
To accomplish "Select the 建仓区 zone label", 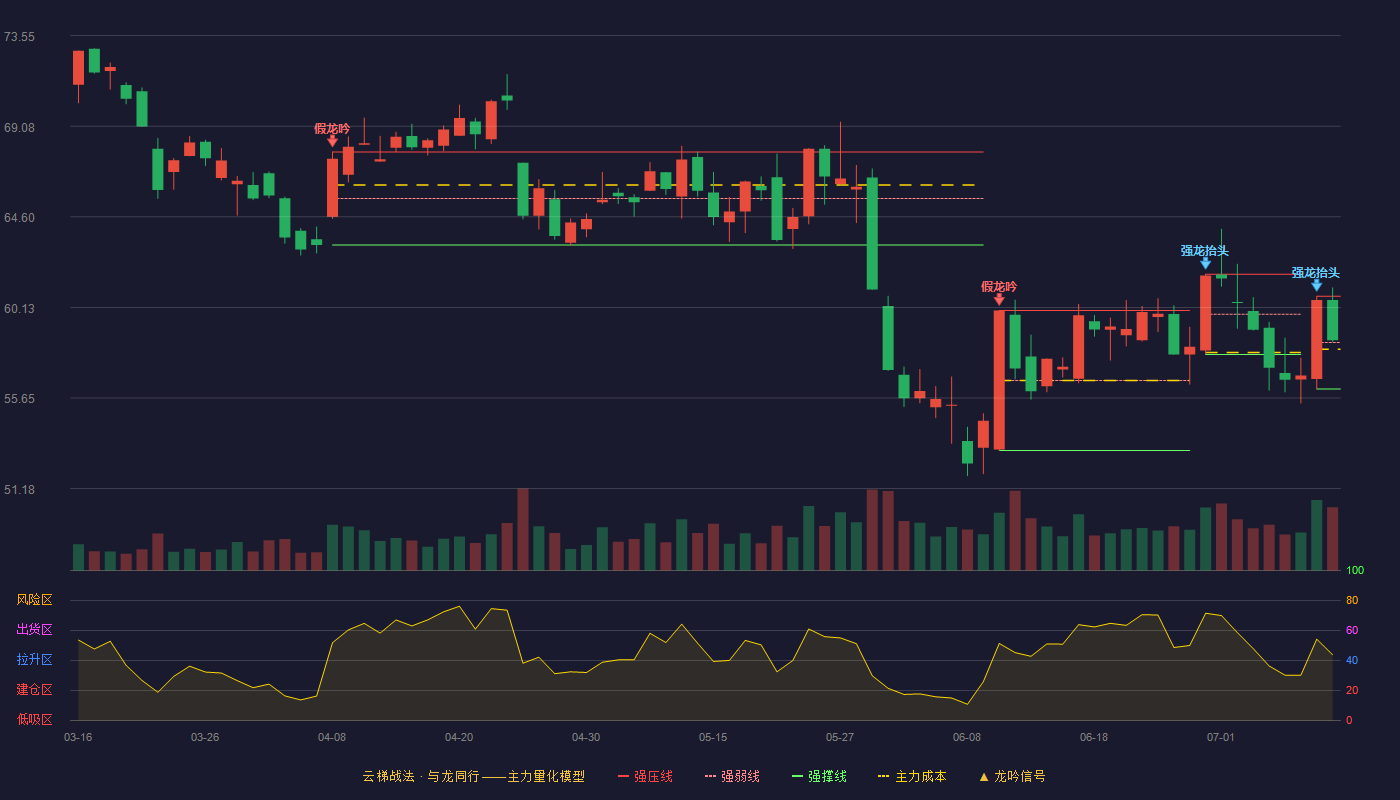I will click(x=34, y=690).
